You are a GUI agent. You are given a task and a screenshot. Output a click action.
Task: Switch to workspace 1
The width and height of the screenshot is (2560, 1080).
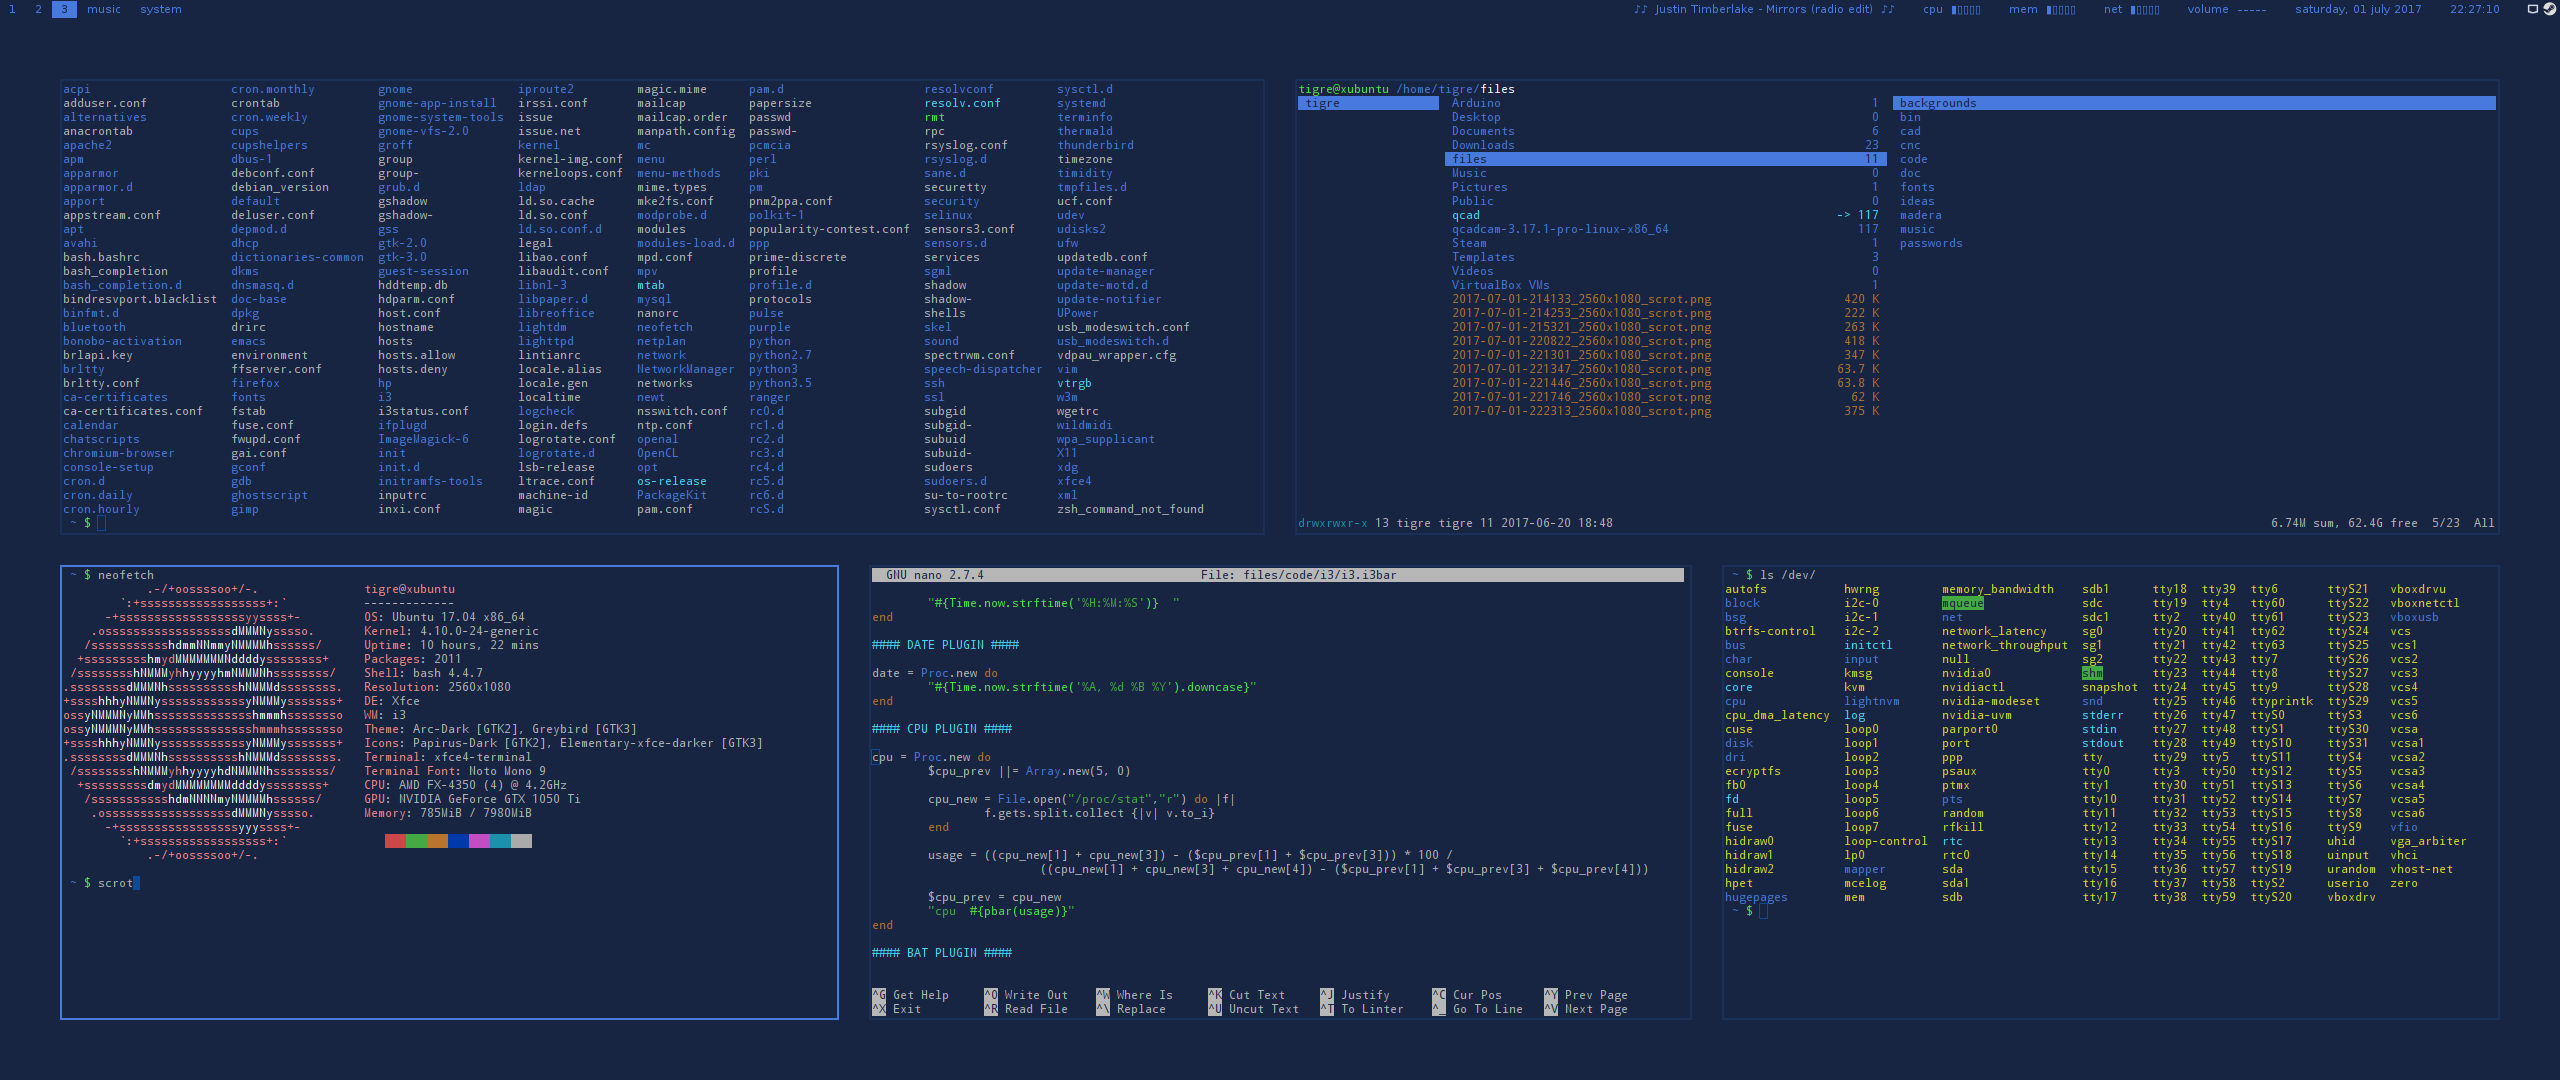coord(12,9)
